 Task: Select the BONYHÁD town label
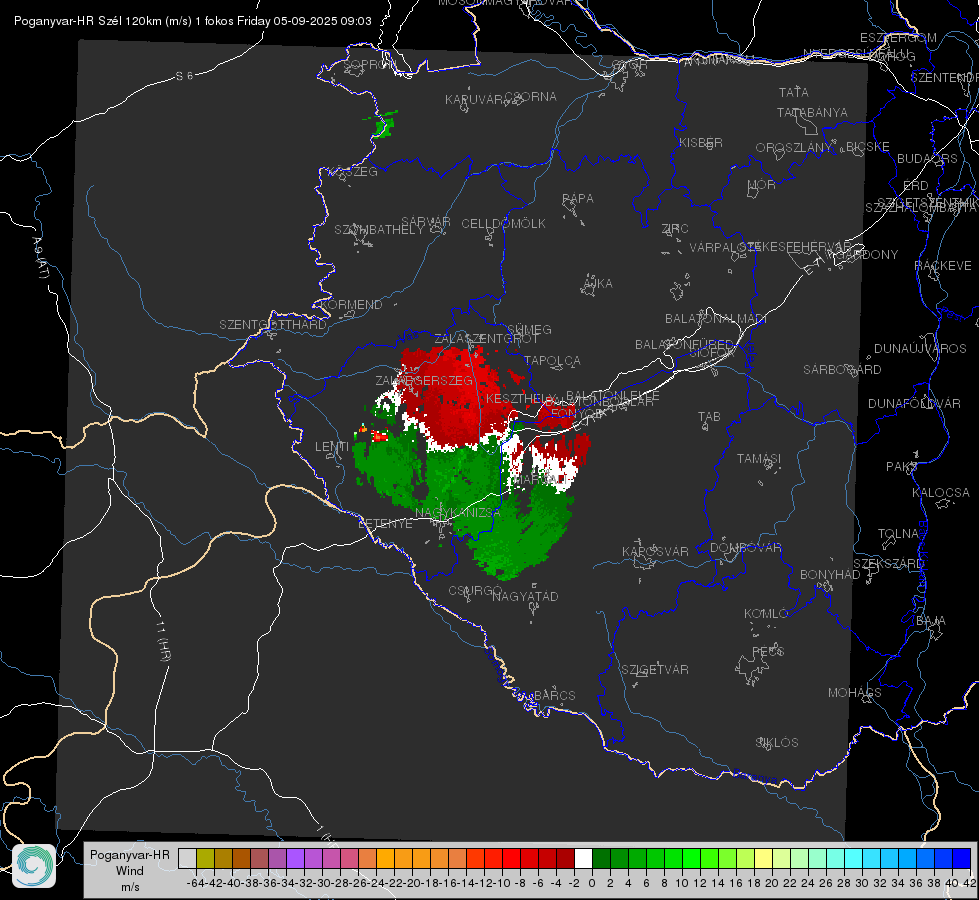tap(830, 575)
